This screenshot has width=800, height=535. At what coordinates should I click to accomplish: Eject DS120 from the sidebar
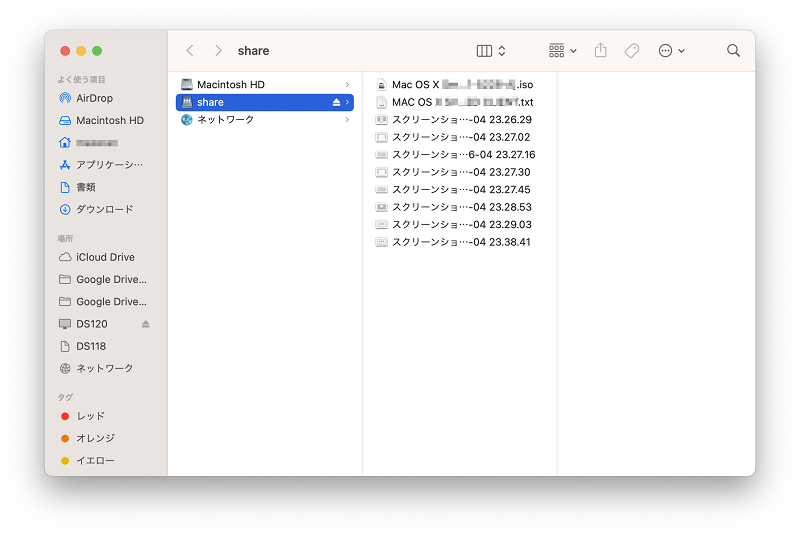tap(145, 324)
